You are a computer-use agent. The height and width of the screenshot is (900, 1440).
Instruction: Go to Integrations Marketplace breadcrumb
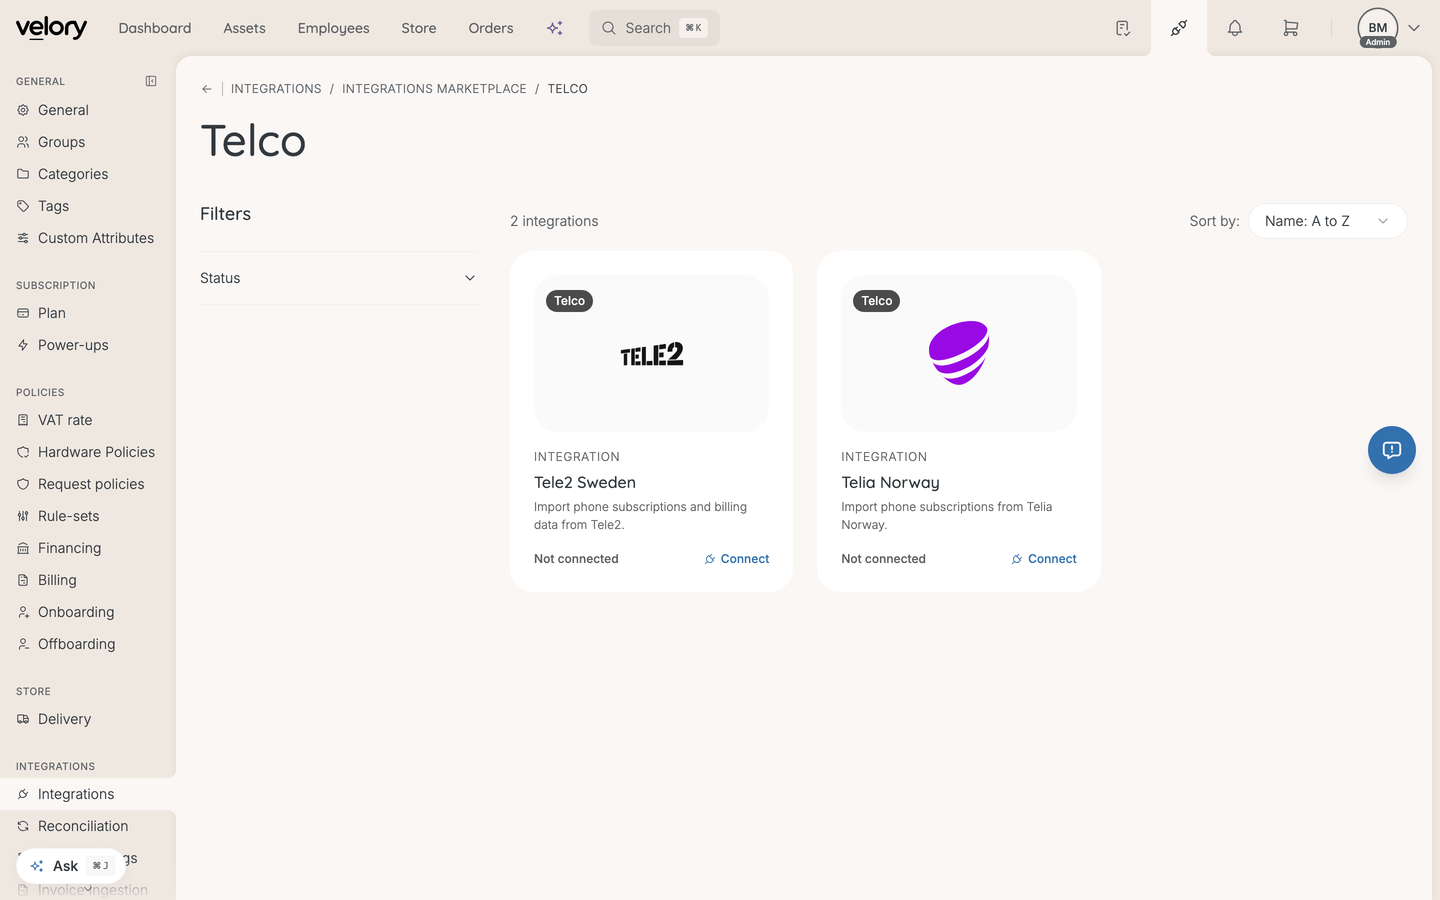[434, 89]
